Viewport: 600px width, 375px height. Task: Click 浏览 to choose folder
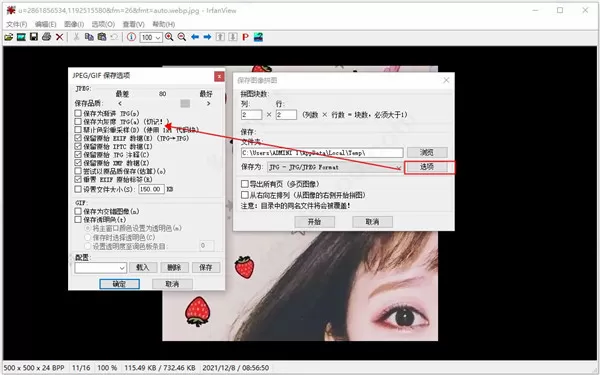[427, 152]
